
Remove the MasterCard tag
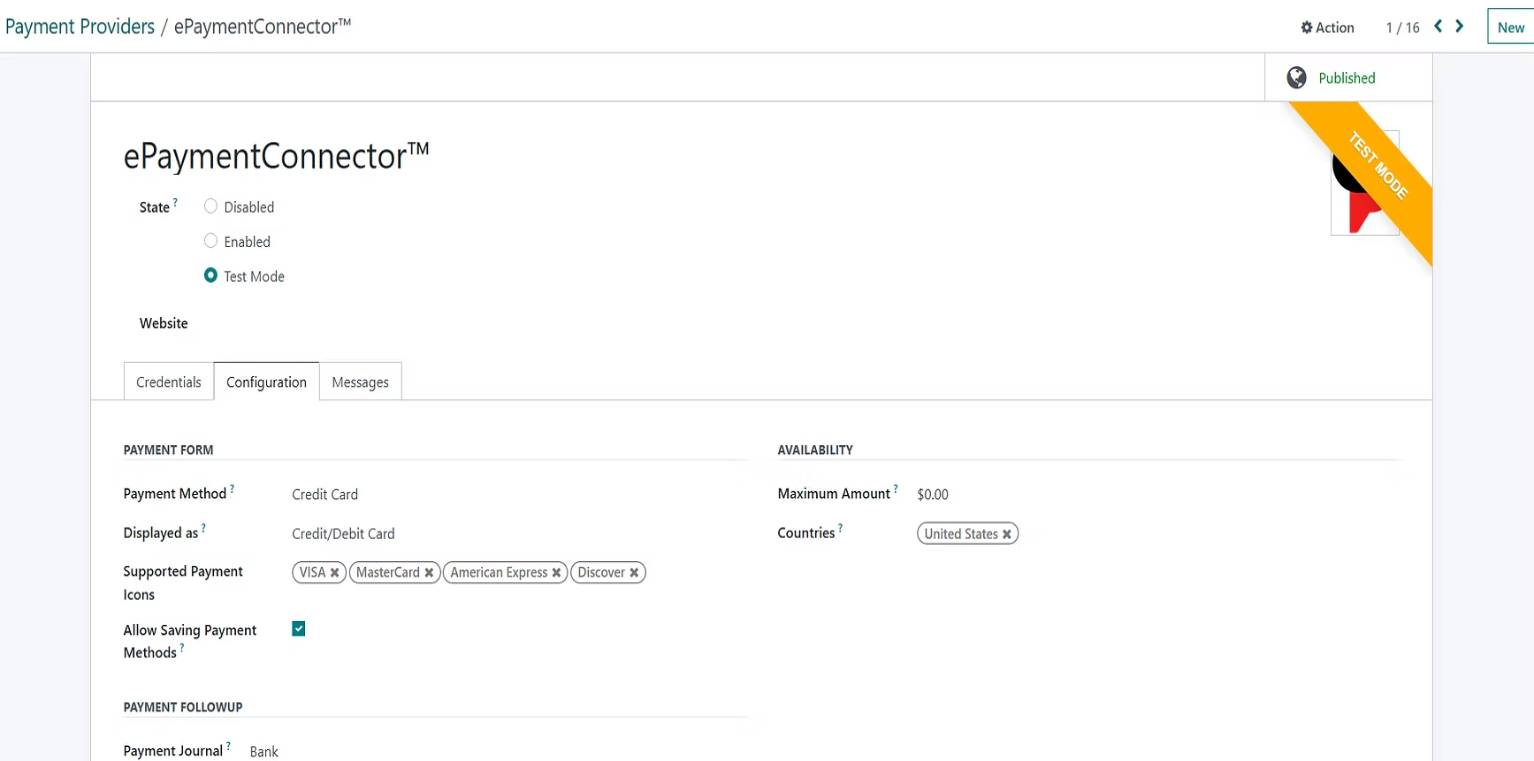(x=429, y=573)
